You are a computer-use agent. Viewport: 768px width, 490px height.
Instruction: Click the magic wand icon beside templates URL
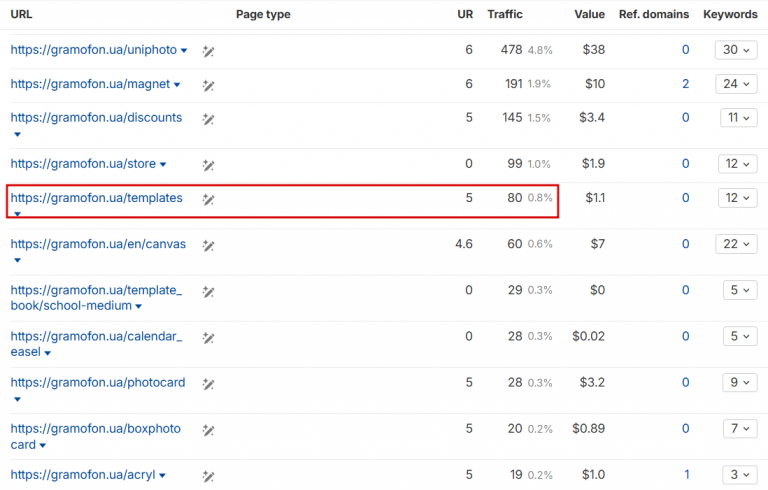pos(208,199)
